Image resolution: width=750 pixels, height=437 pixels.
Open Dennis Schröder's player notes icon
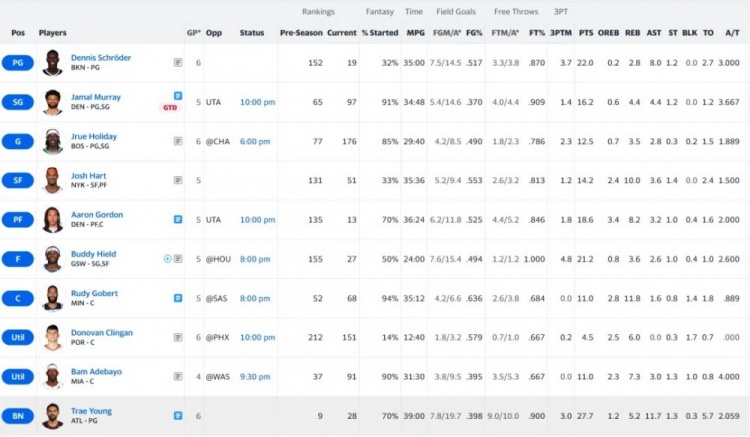point(178,62)
